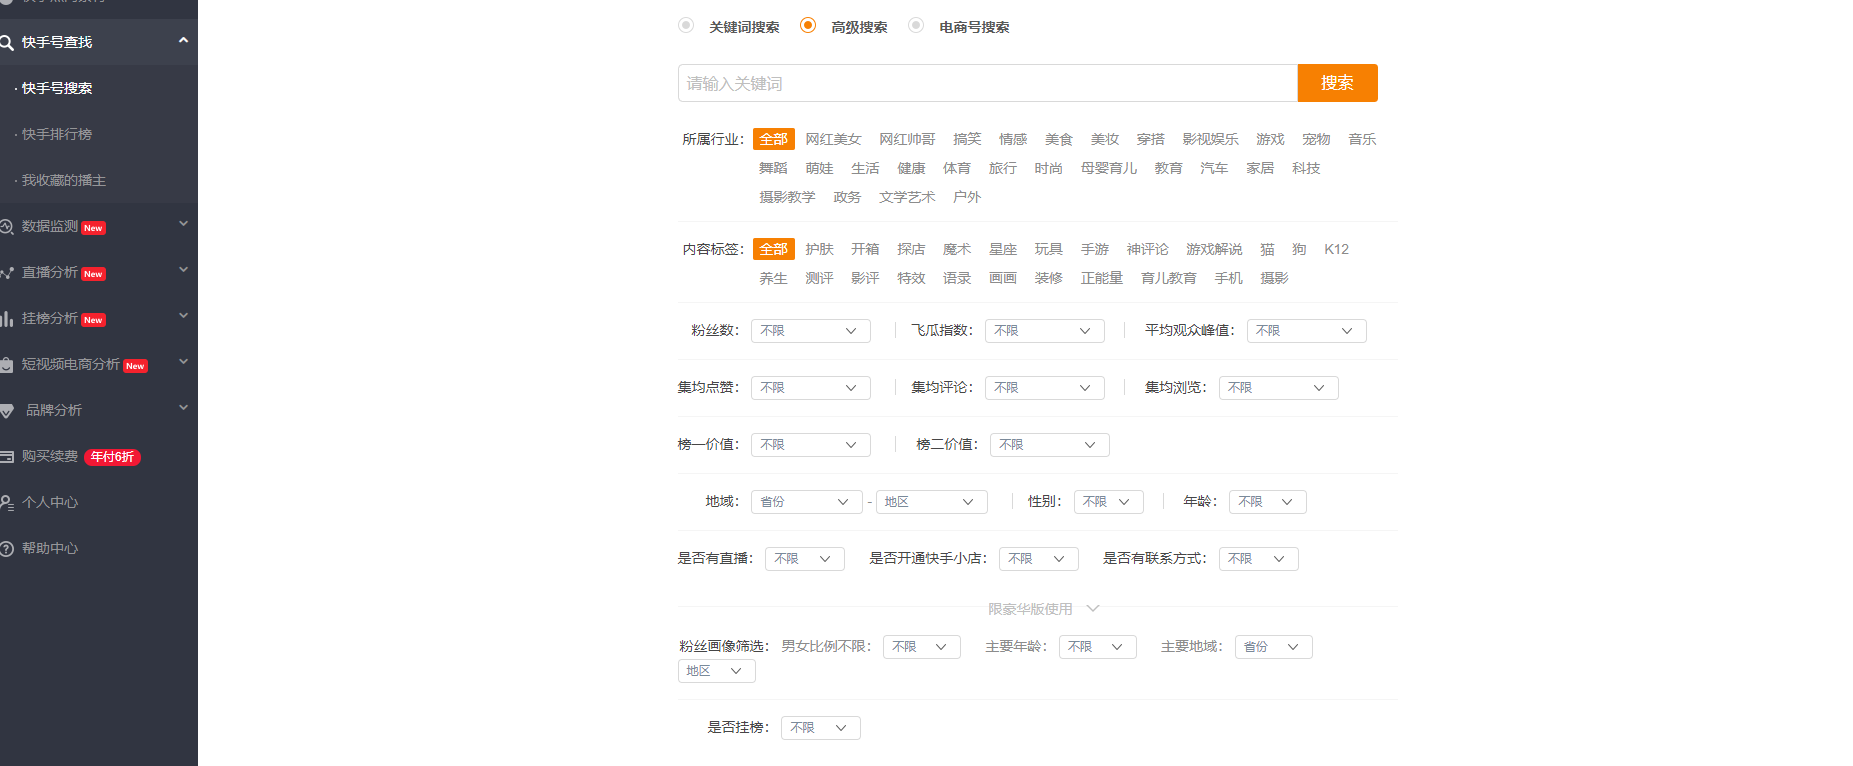Open 快手排行榜 in the sidebar
1853x766 pixels.
[57, 134]
